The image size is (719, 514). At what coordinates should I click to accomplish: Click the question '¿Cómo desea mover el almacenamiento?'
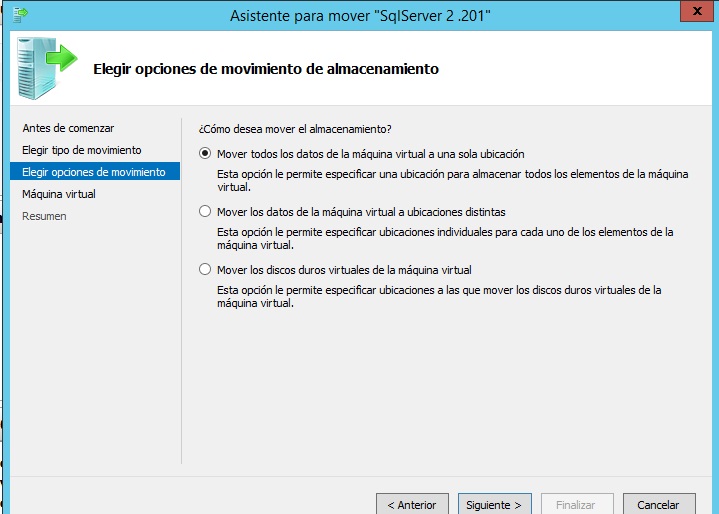point(295,129)
